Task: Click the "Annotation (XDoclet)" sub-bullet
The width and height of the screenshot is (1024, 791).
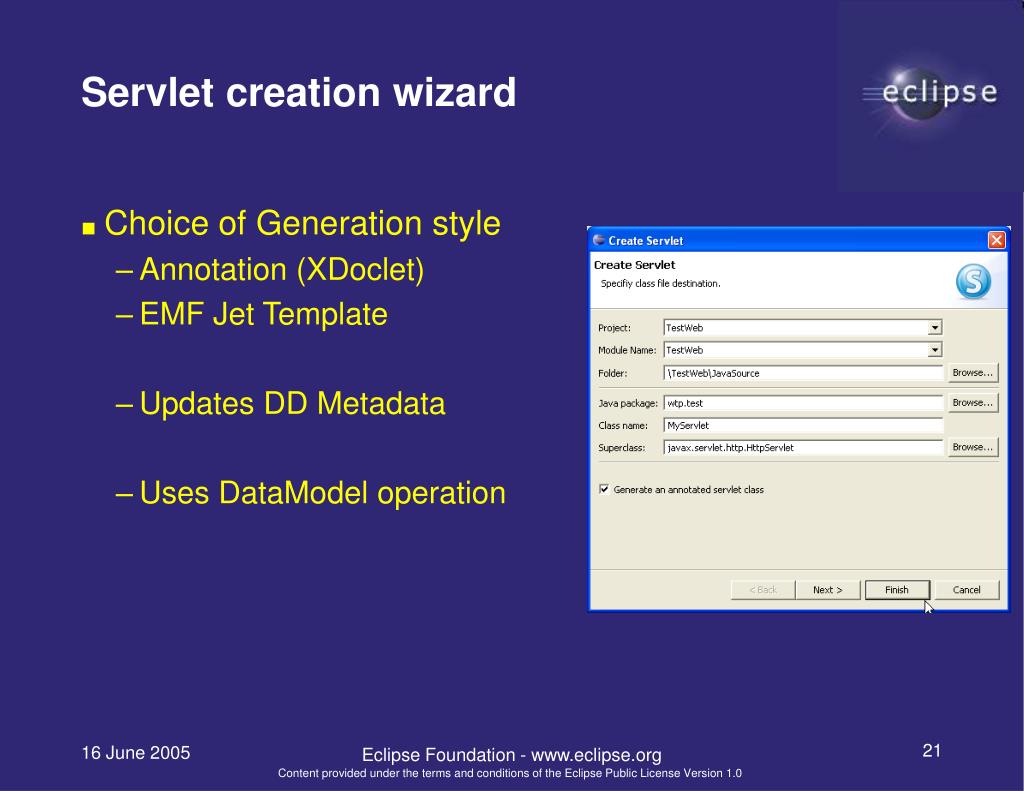Action: (281, 270)
